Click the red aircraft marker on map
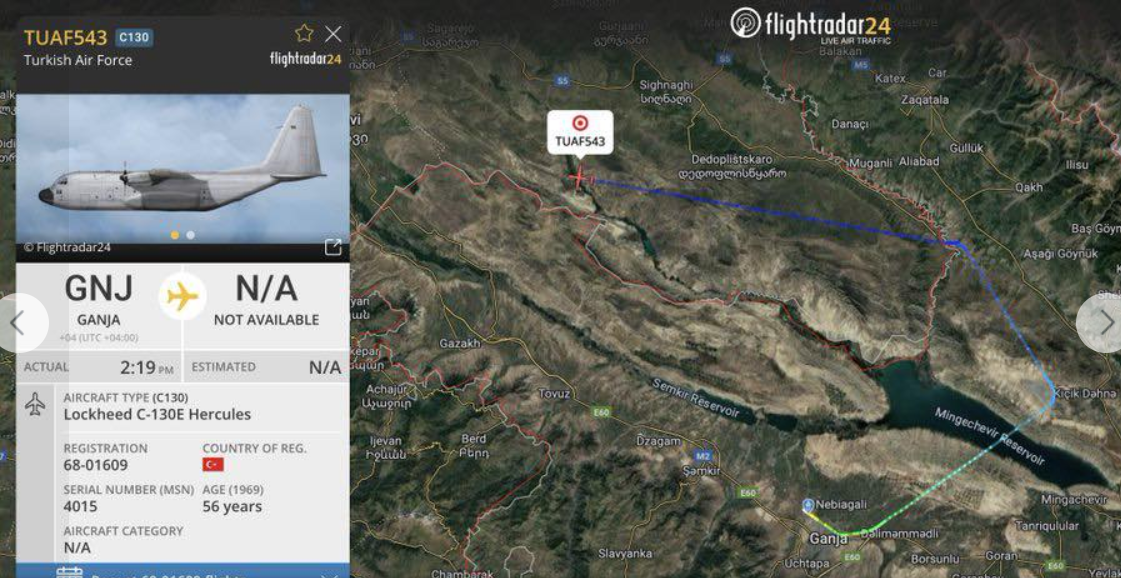Viewport: 1121px width, 578px height. click(x=578, y=177)
